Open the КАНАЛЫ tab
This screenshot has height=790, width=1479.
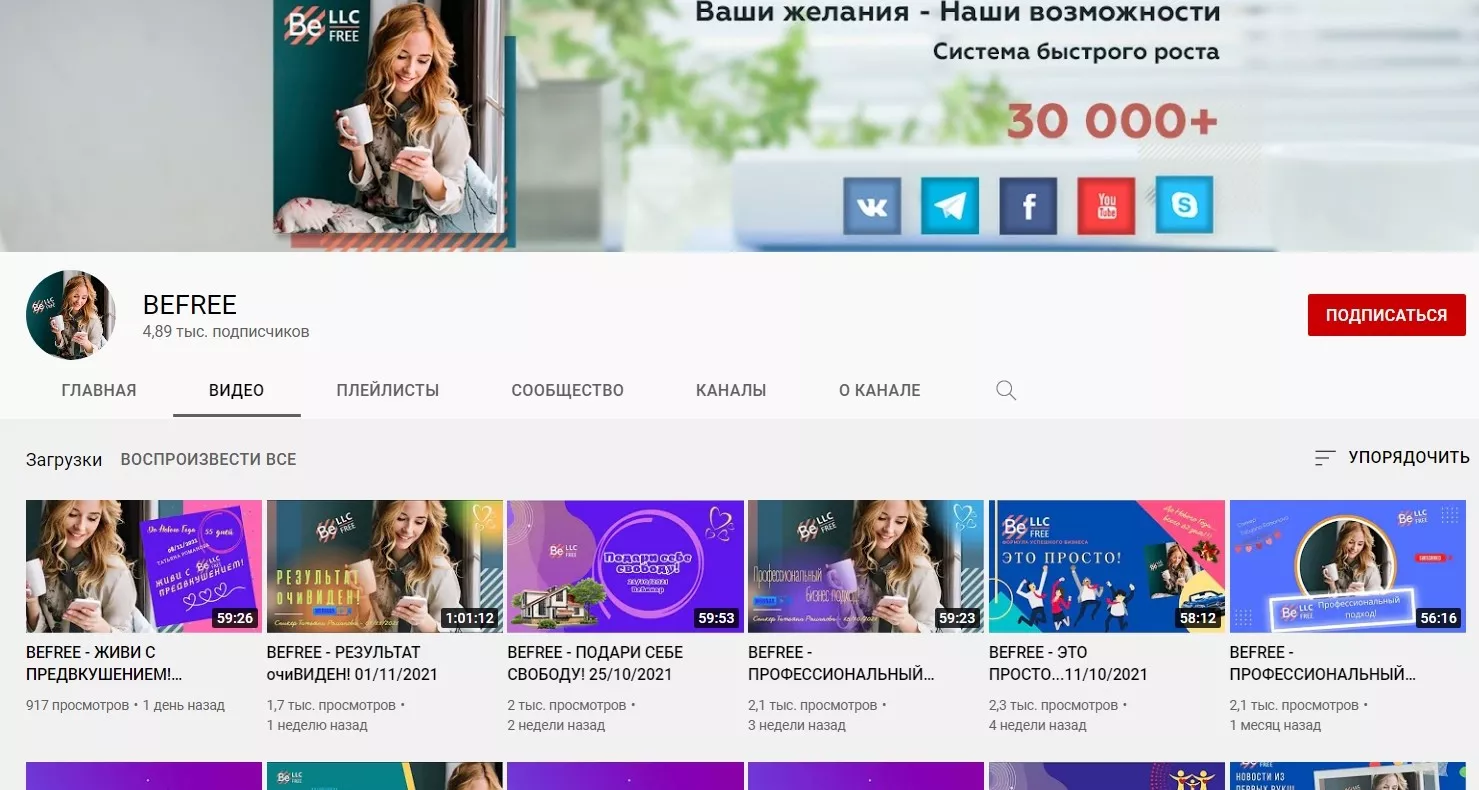point(731,390)
